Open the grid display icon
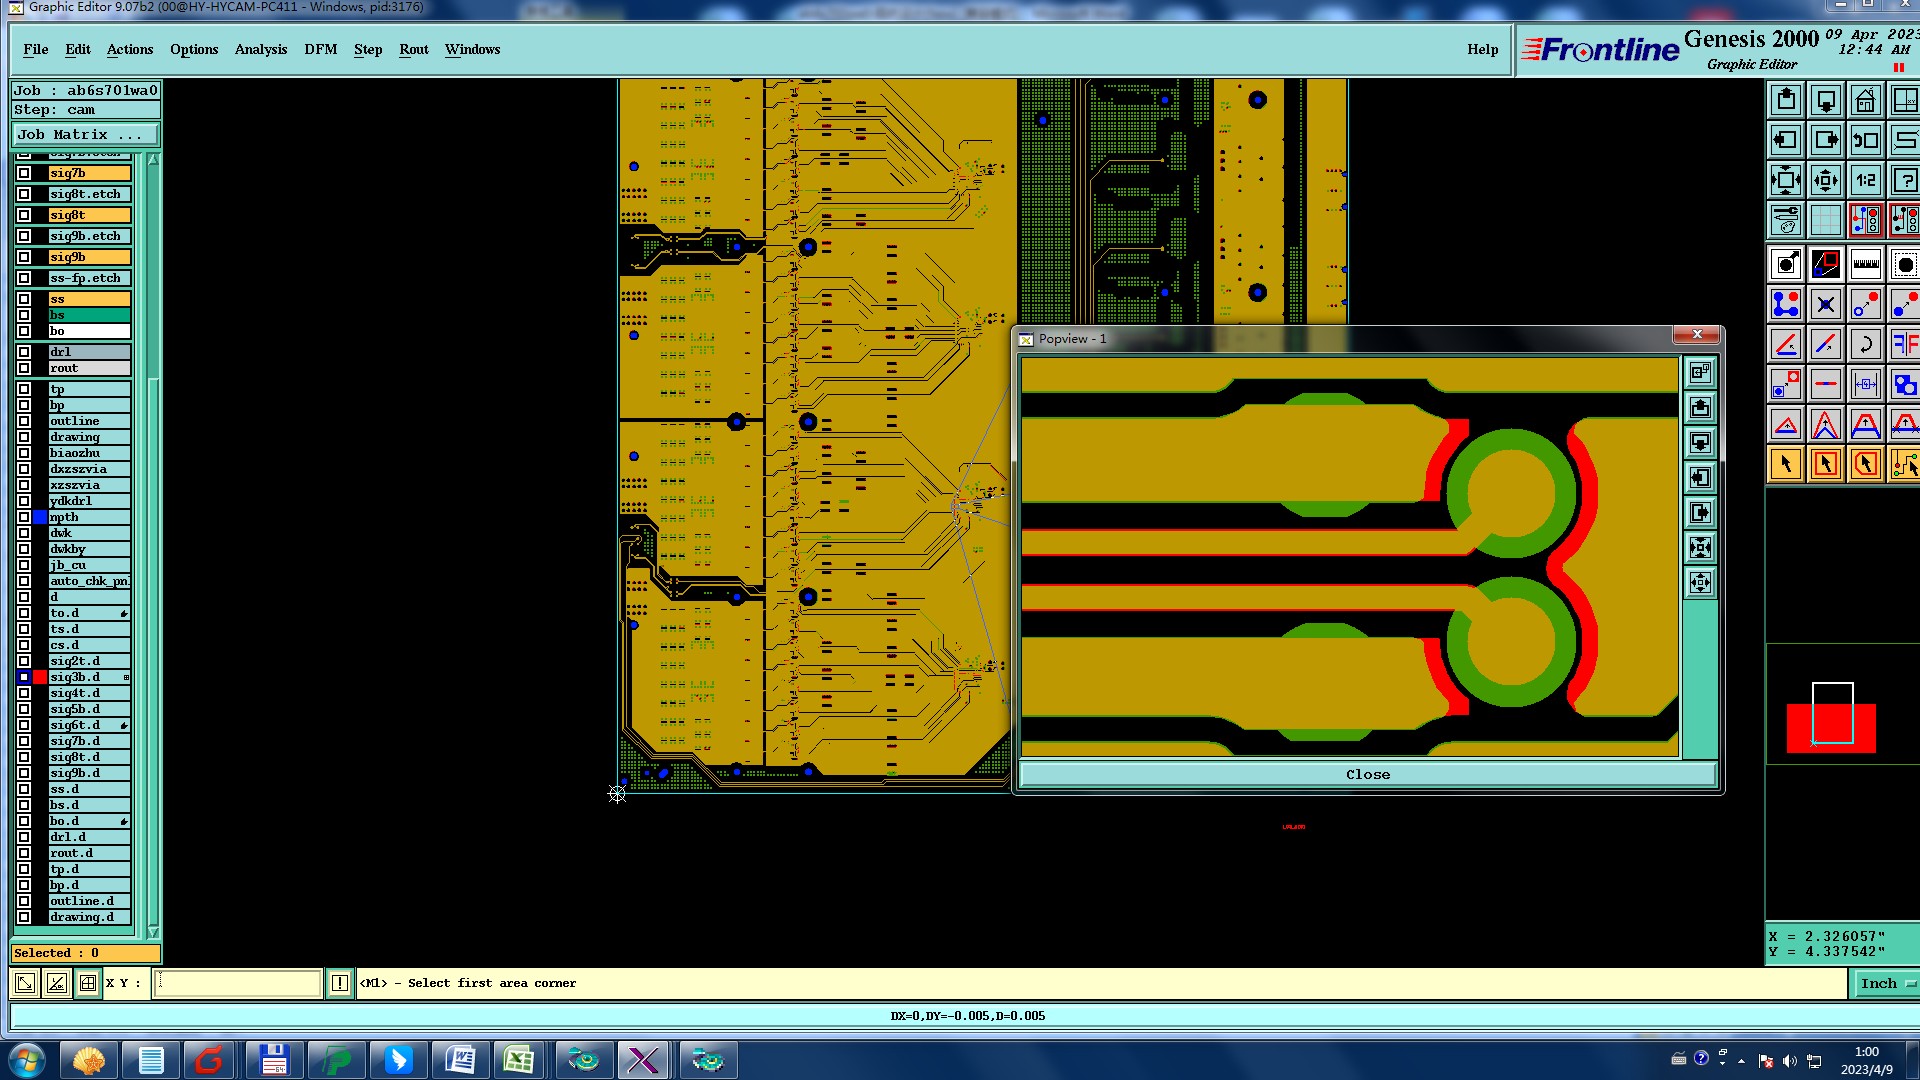 click(x=1825, y=220)
